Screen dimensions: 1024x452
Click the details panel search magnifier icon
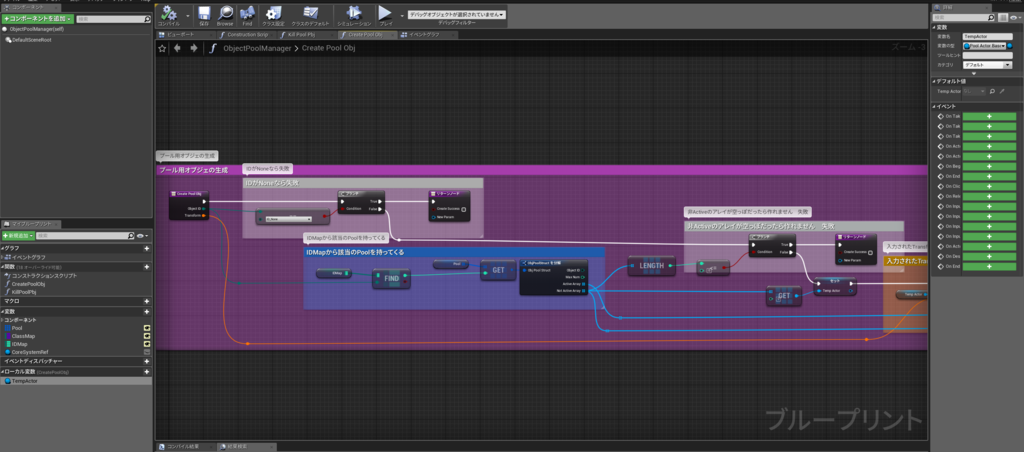pyautogui.click(x=992, y=18)
